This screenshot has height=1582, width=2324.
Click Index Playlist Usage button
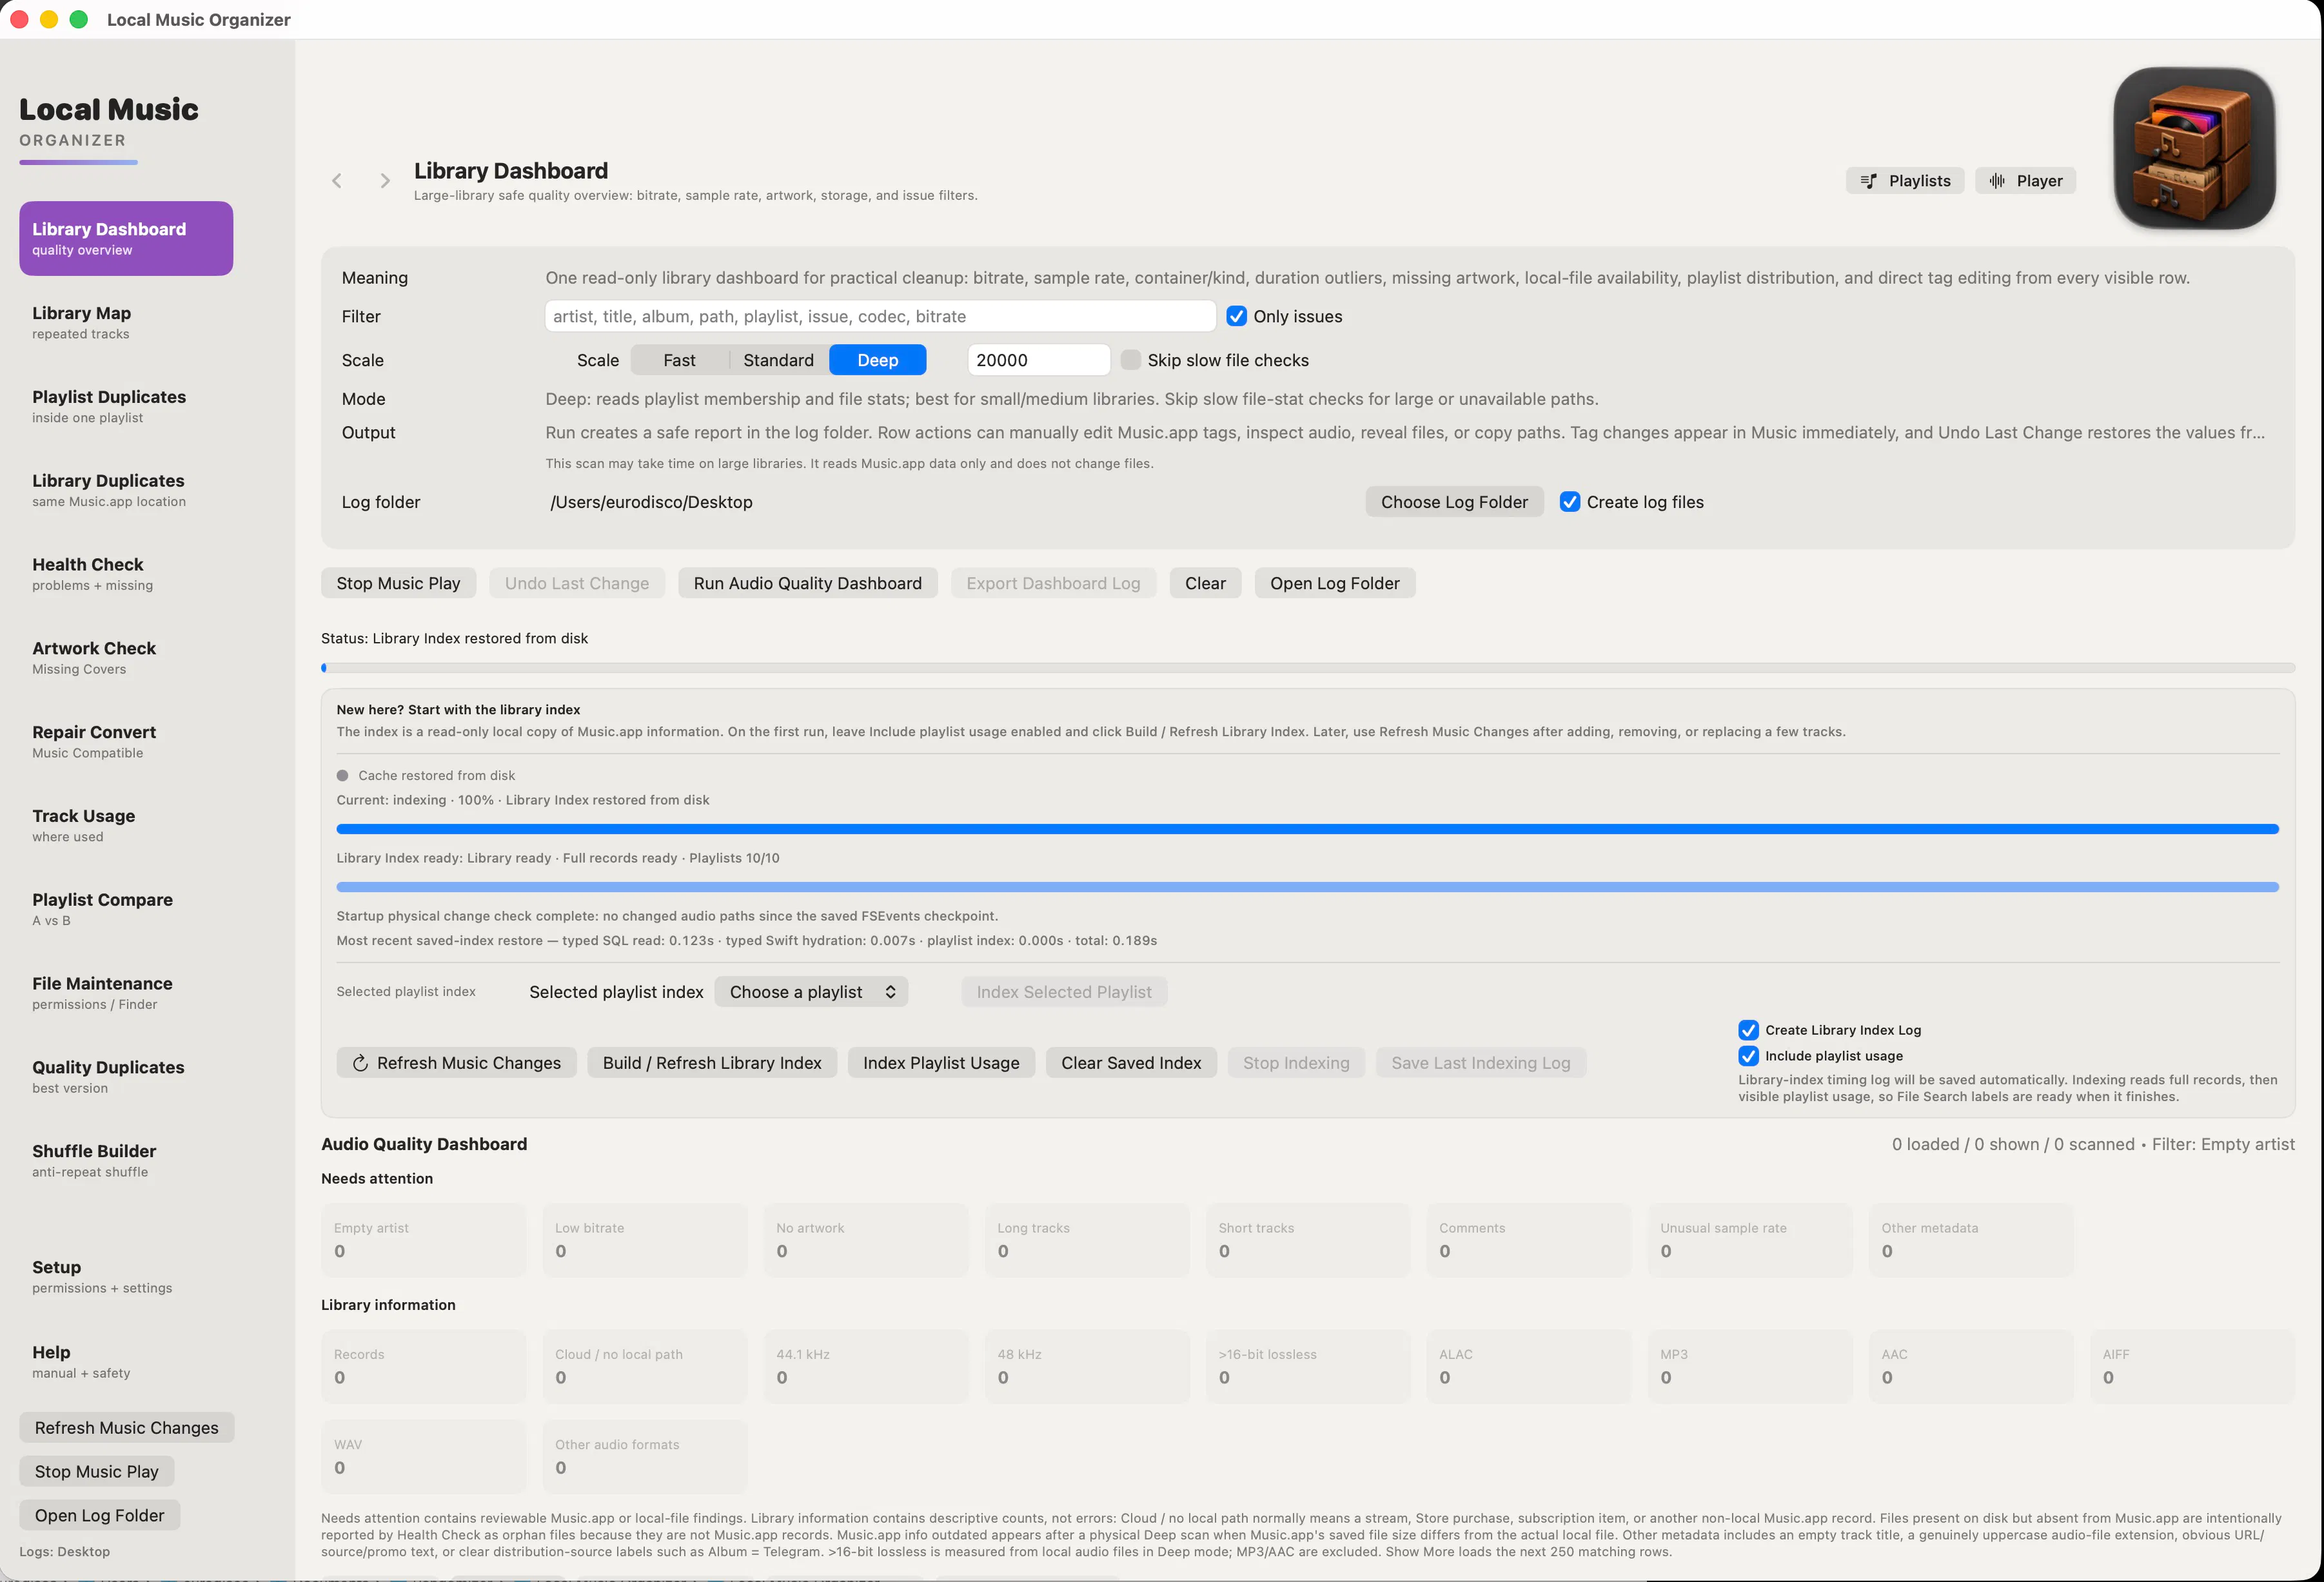click(x=941, y=1063)
